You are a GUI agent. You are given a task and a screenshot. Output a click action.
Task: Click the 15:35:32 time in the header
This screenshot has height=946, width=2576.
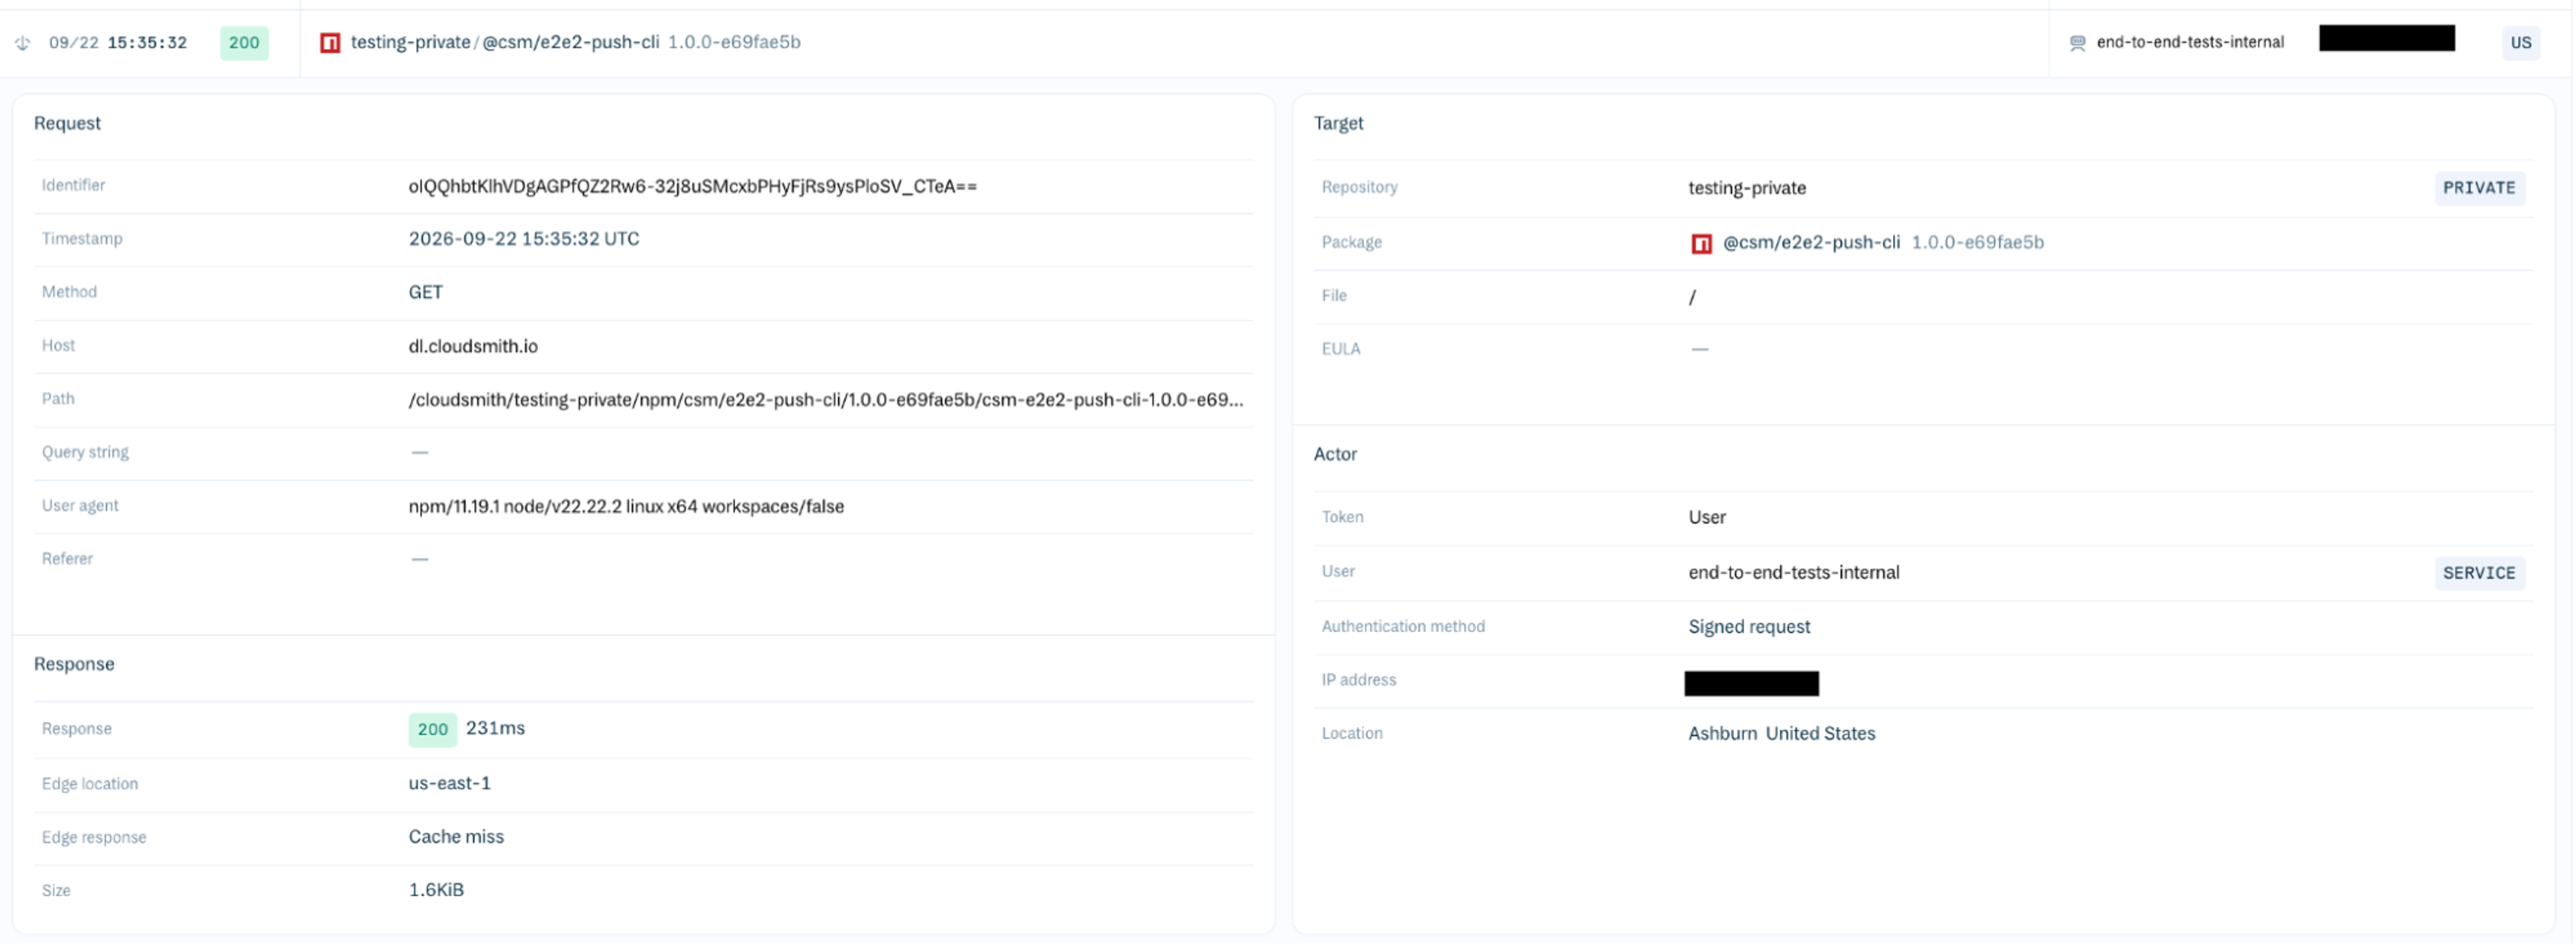[x=147, y=43]
